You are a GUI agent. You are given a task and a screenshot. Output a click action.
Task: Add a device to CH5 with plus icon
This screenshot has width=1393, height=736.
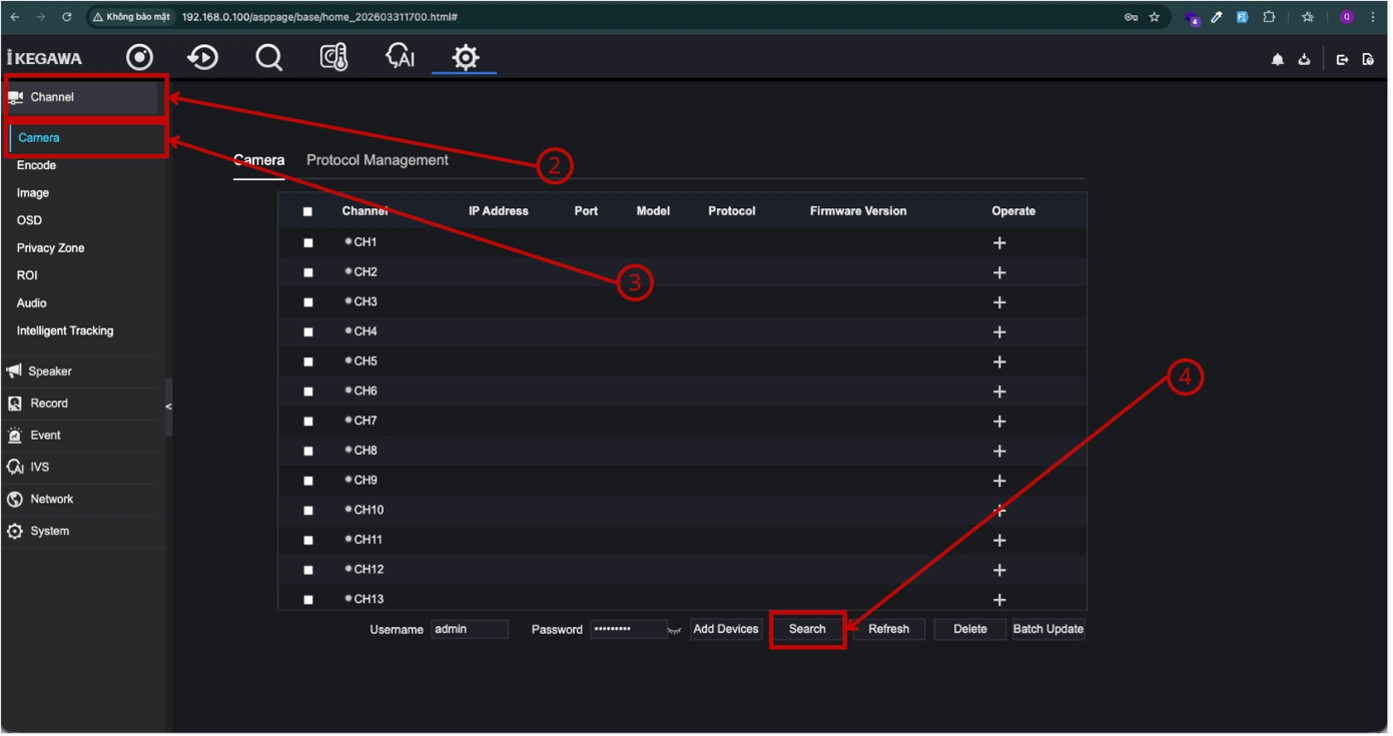coord(999,362)
